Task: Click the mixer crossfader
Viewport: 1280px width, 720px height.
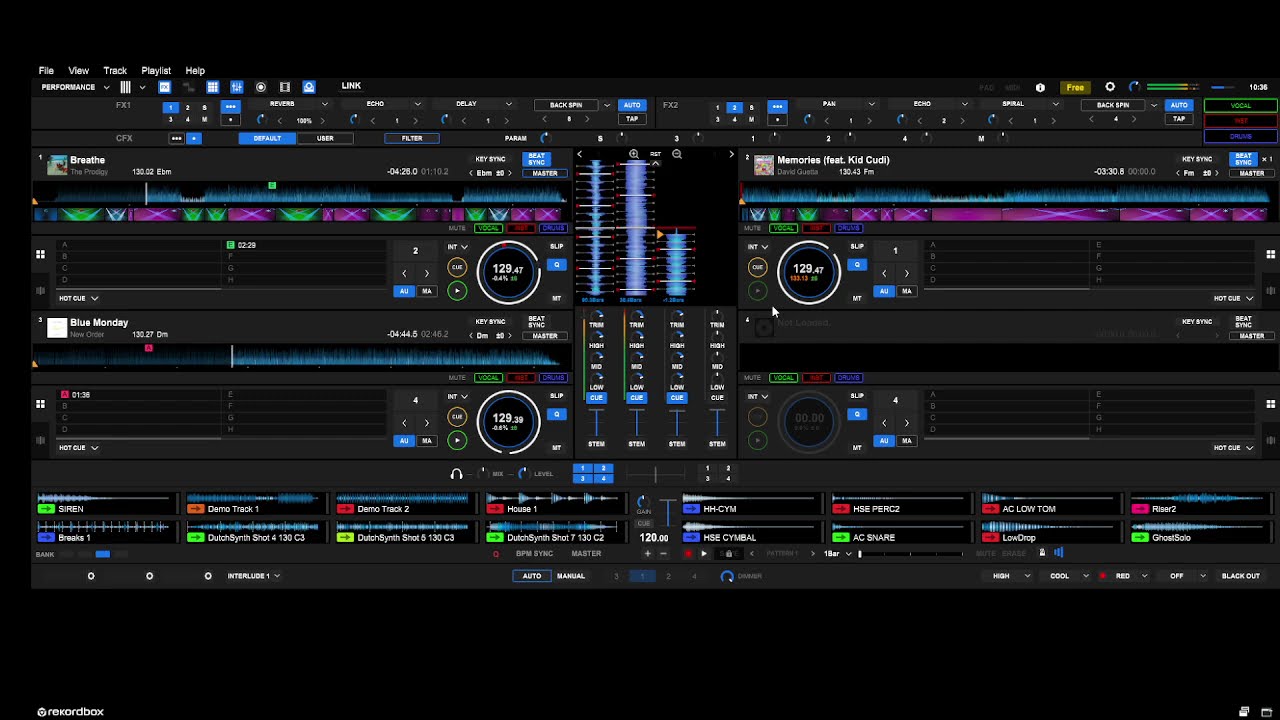Action: [x=655, y=474]
